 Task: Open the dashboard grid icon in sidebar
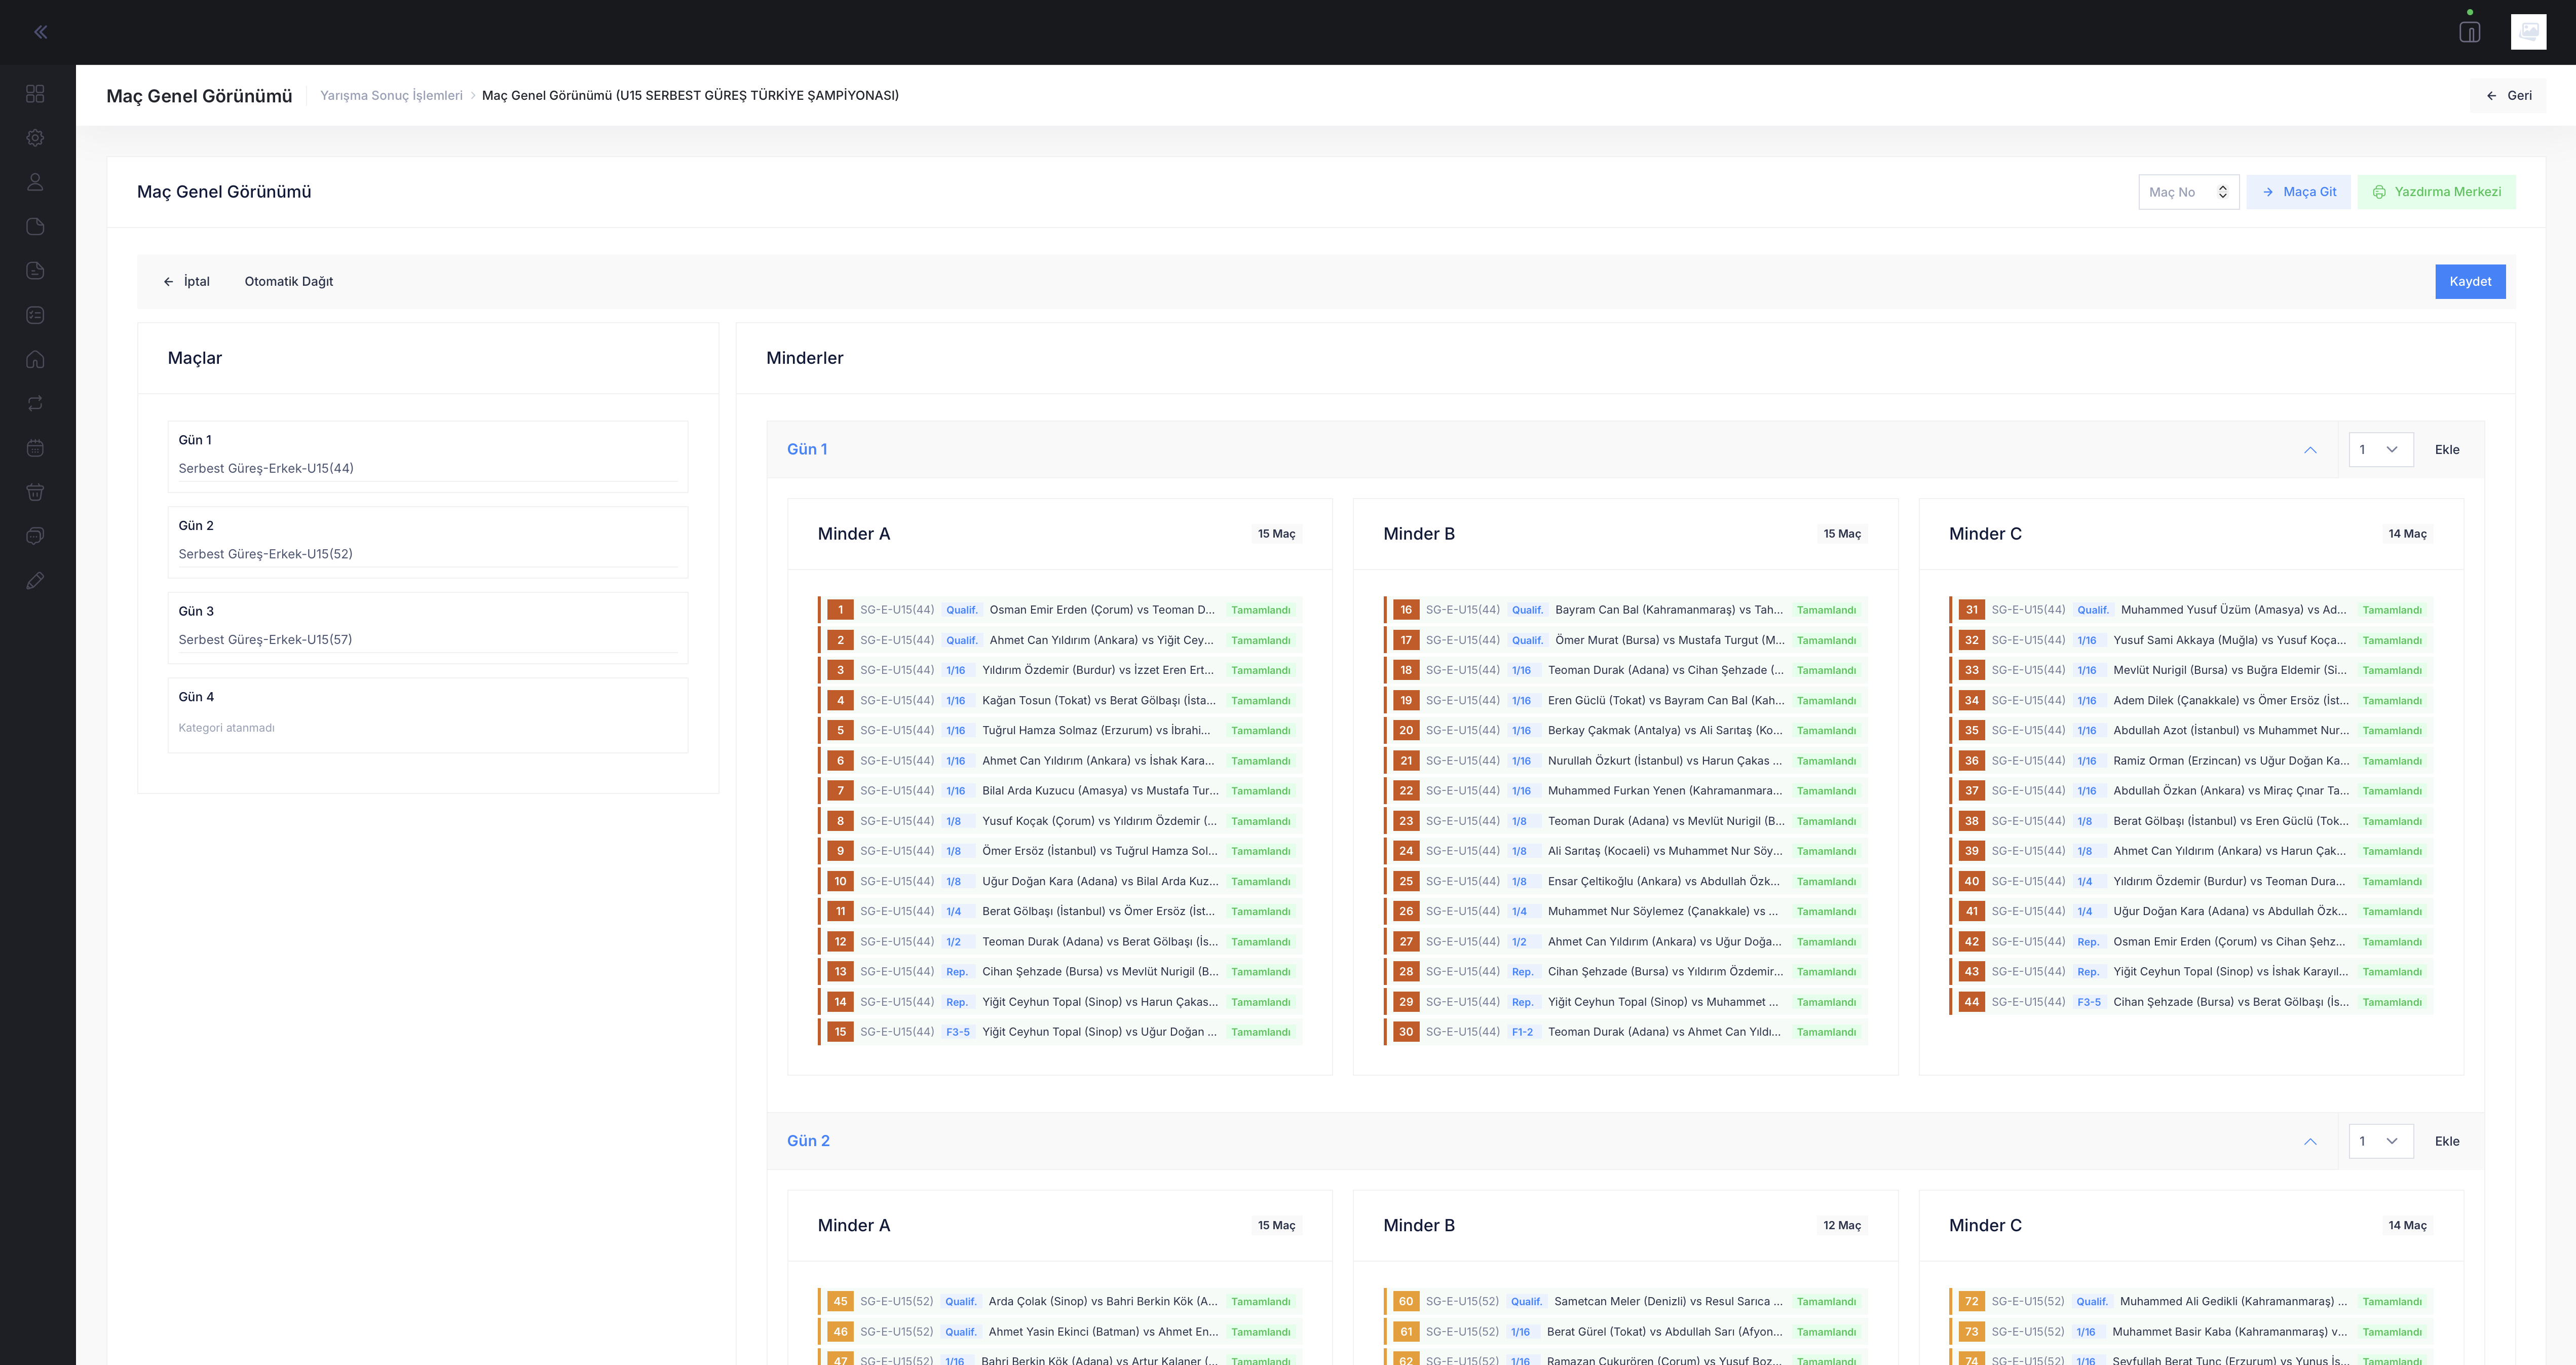(x=35, y=94)
